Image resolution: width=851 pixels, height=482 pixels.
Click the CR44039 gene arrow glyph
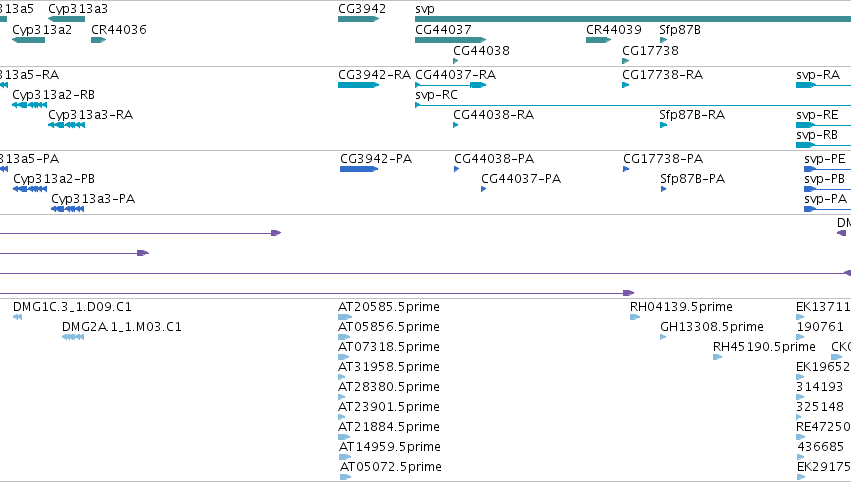pyautogui.click(x=598, y=40)
